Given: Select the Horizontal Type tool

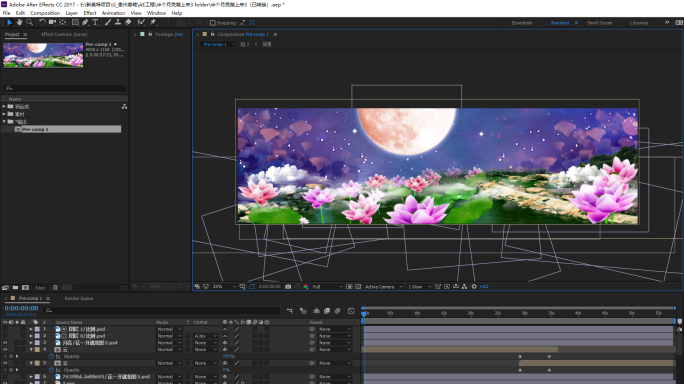Looking at the screenshot, I should pos(95,22).
